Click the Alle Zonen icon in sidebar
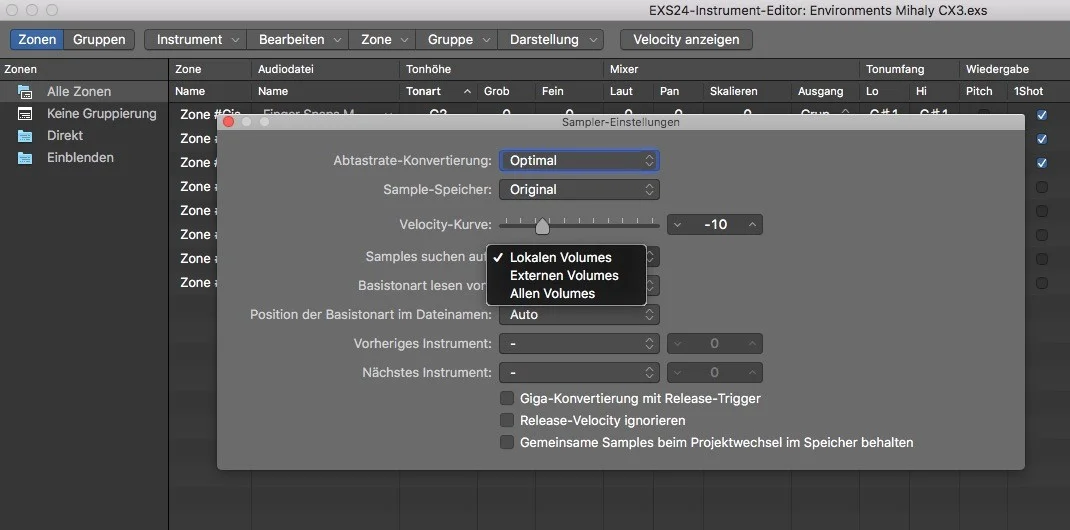This screenshot has height=530, width=1070. (x=25, y=92)
